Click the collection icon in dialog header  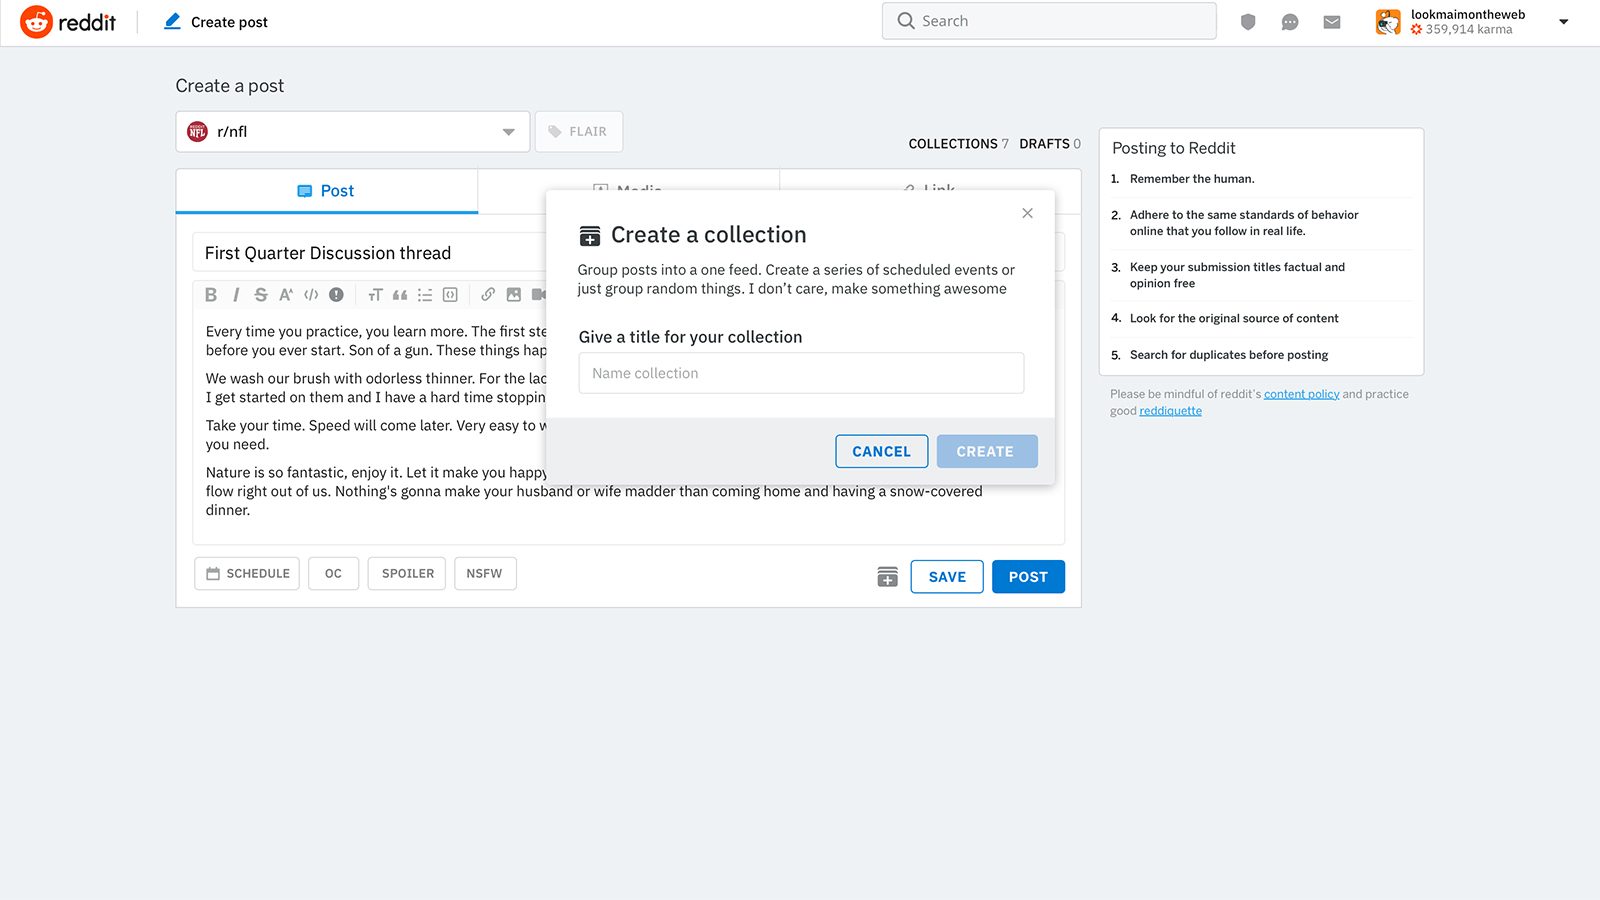590,236
